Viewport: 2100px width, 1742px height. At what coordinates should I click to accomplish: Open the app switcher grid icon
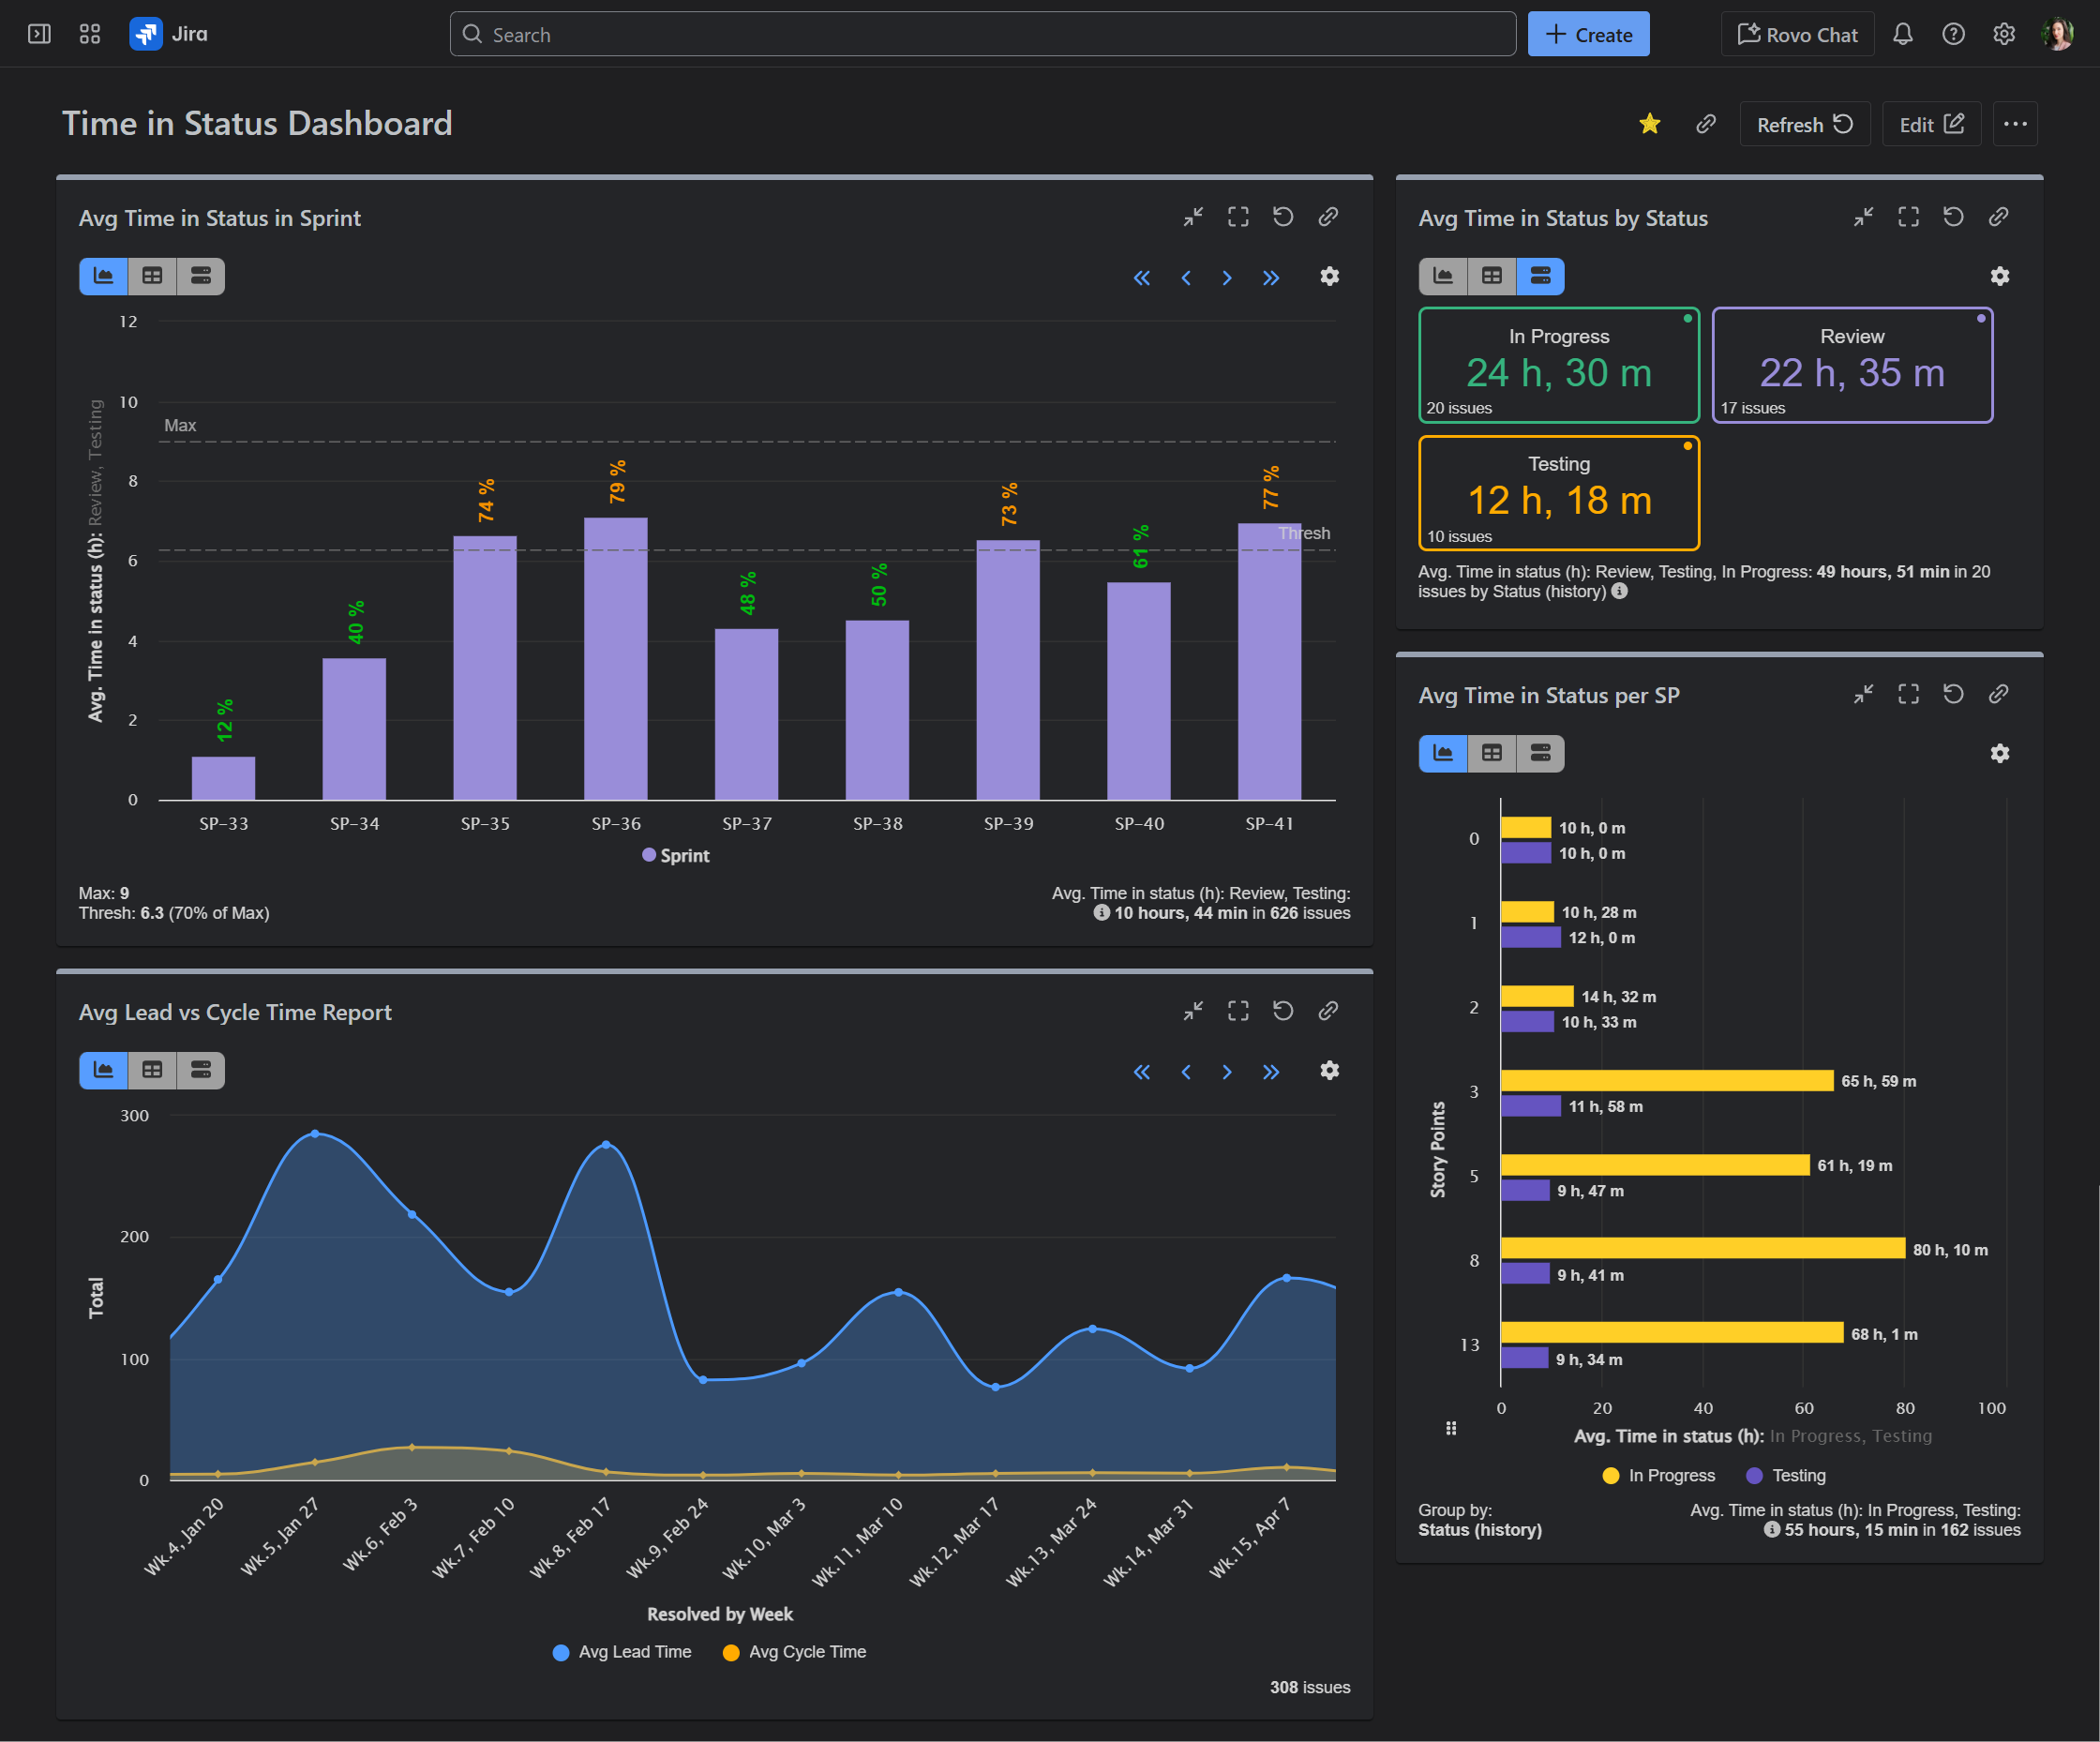(90, 34)
